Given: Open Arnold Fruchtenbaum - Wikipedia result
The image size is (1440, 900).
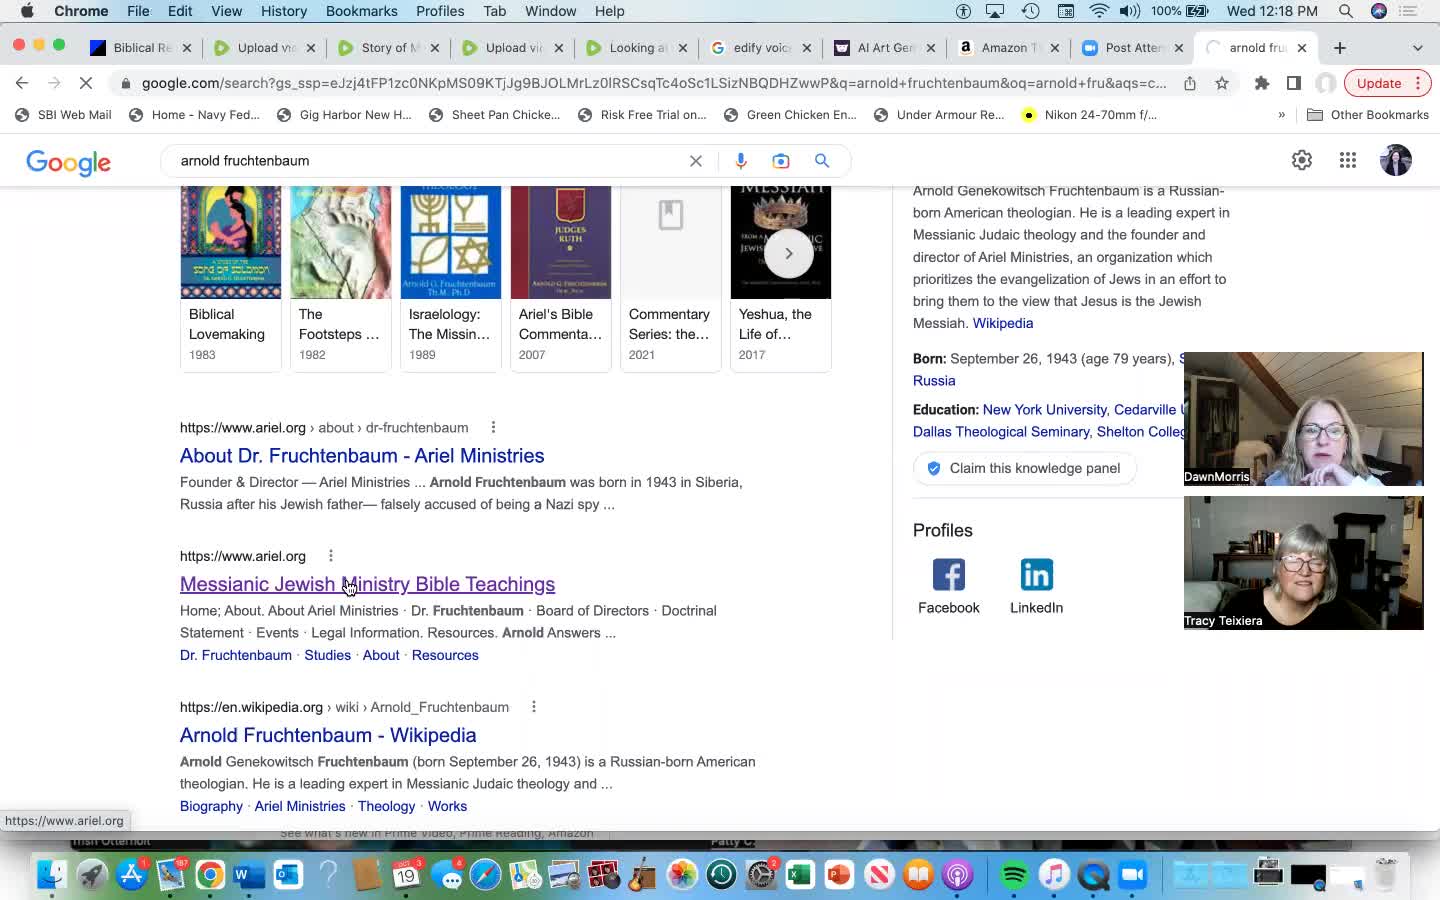Looking at the screenshot, I should click(328, 735).
